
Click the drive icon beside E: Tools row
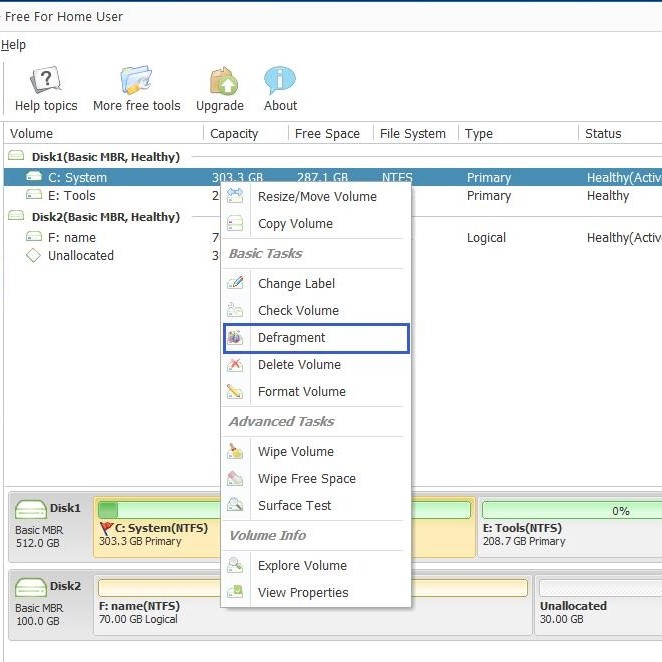click(34, 195)
